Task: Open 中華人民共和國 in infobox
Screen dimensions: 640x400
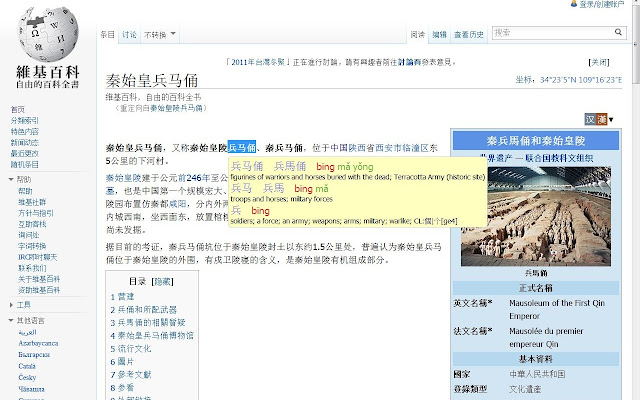Action: (537, 374)
